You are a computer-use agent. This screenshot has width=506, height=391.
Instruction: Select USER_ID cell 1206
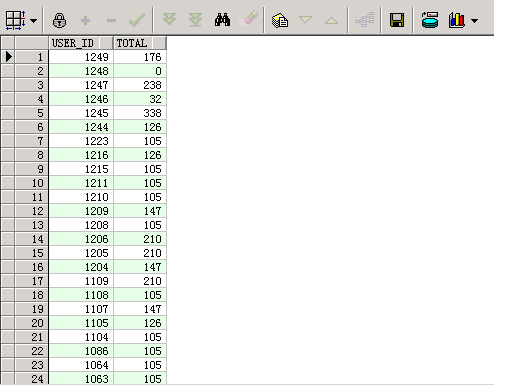tap(81, 239)
